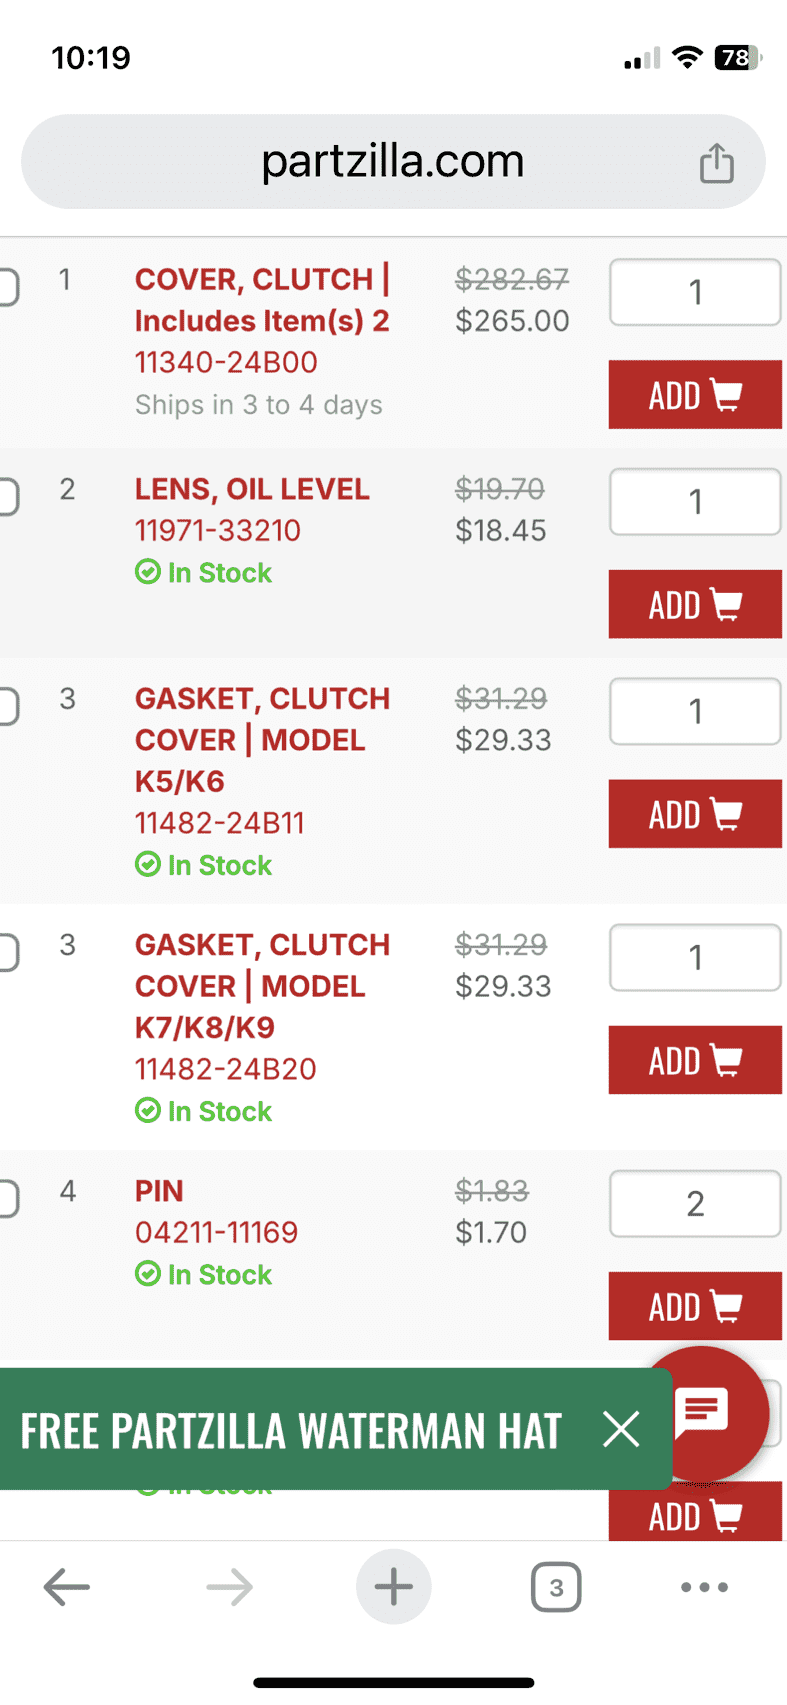Tap the Free Partzilla Waterman Hat banner
This screenshot has height=1705, width=787.
click(x=291, y=1431)
